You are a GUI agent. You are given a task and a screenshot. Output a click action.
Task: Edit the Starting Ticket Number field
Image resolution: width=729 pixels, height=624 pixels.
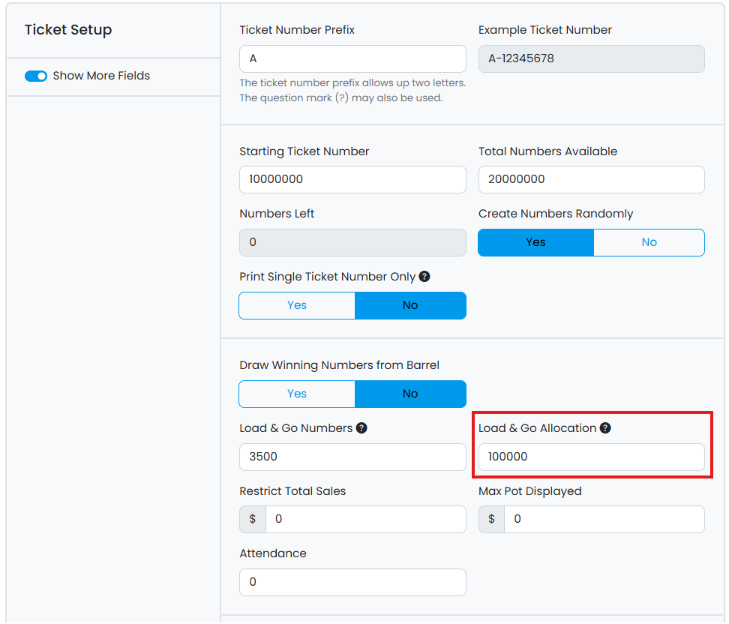coord(352,180)
